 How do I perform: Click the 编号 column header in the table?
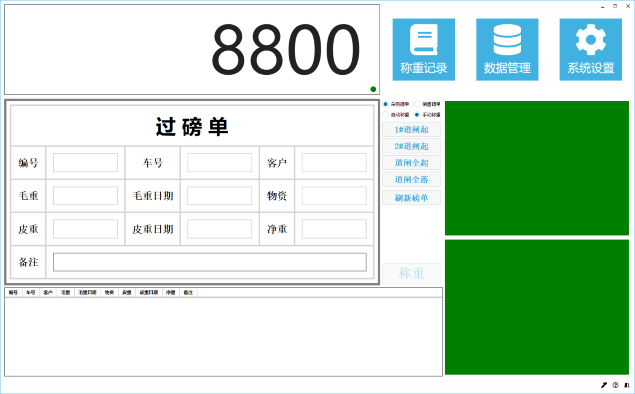[13, 292]
